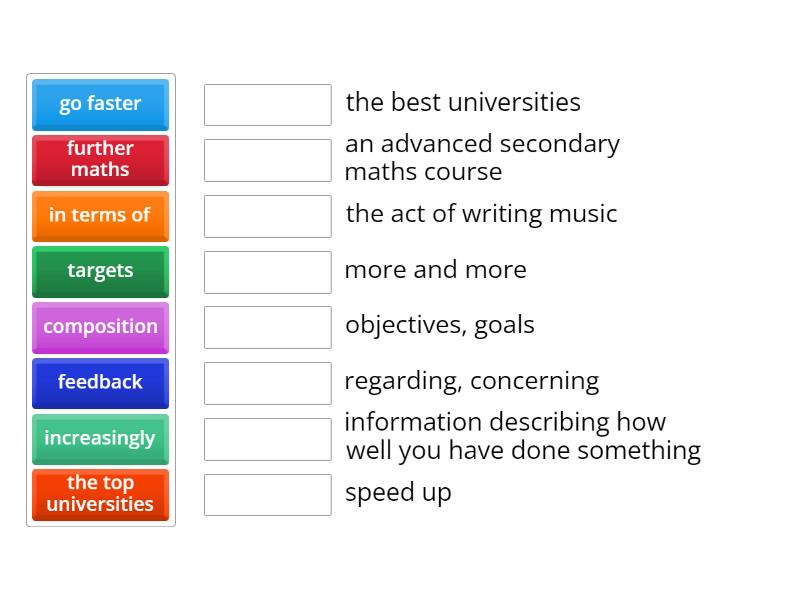Click the definition text 'objectives, goals'
Screen dimensions: 800x600
click(x=440, y=325)
